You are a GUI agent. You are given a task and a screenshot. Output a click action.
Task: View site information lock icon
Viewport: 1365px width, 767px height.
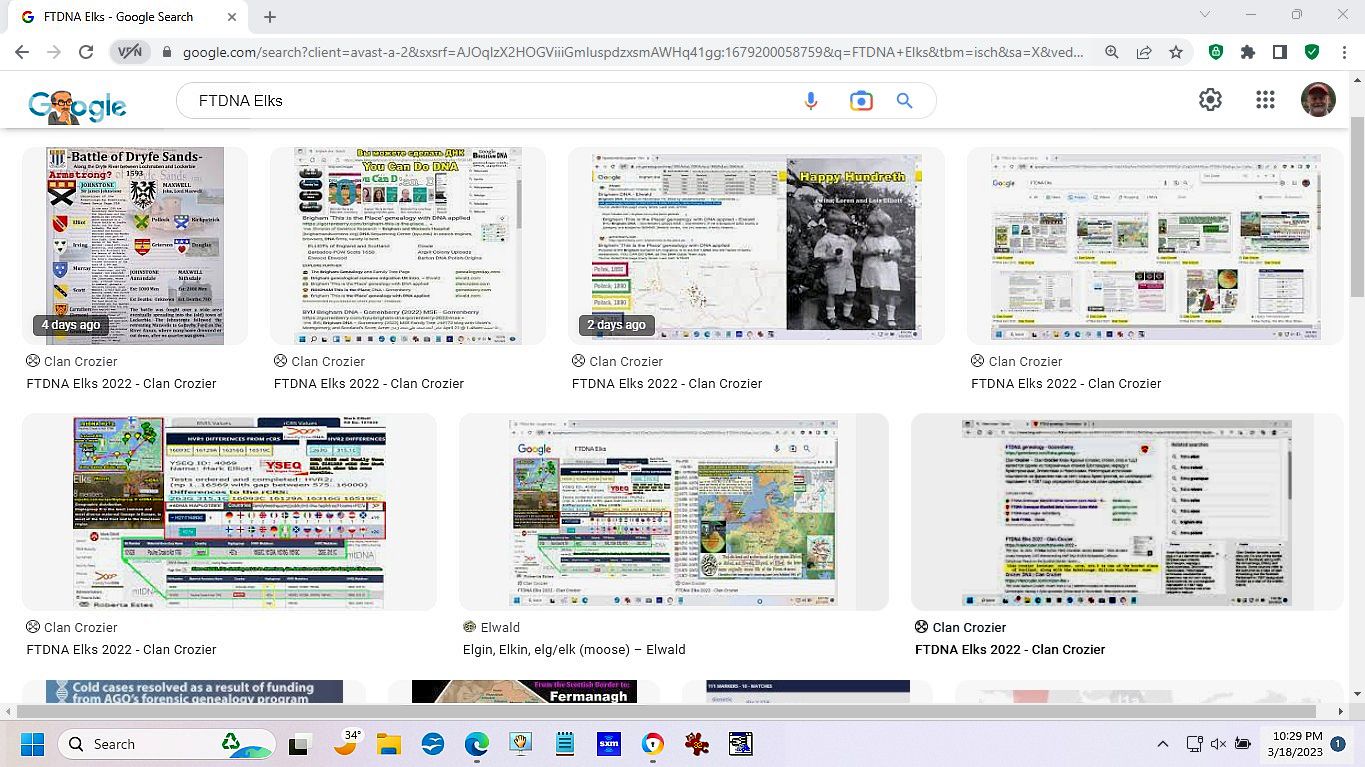(168, 52)
